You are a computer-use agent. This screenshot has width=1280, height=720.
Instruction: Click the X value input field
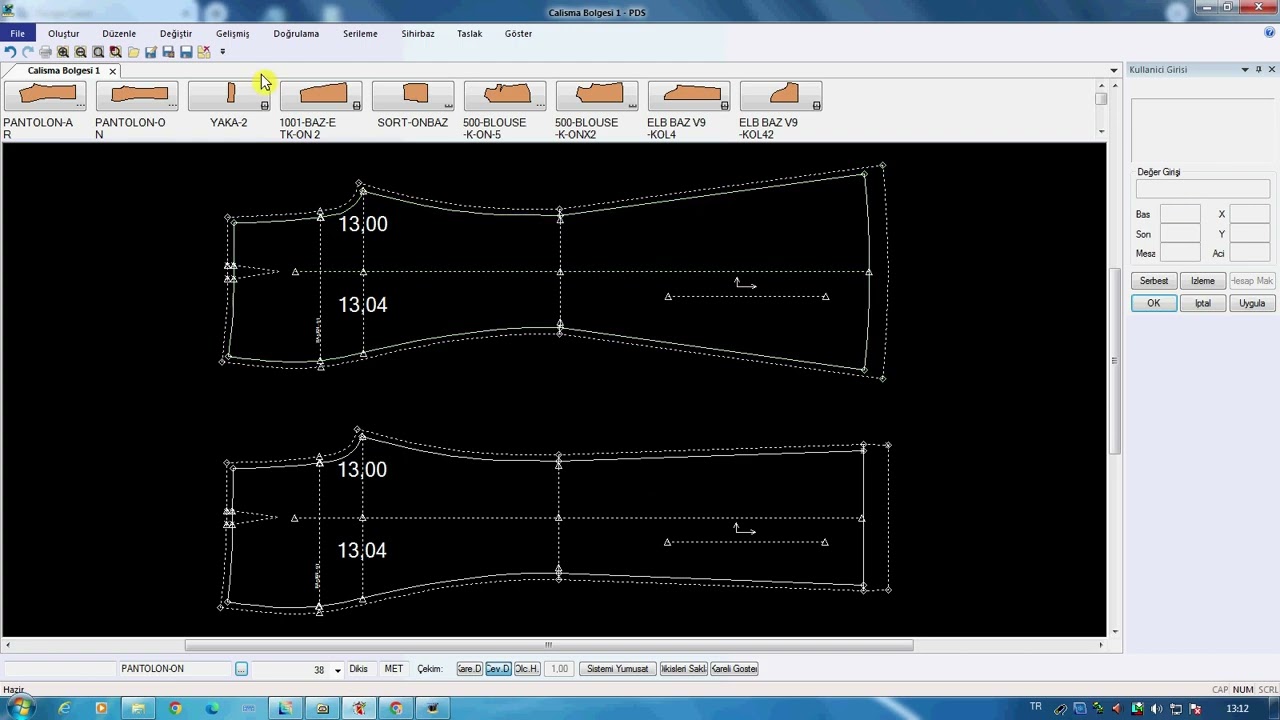tap(1250, 214)
